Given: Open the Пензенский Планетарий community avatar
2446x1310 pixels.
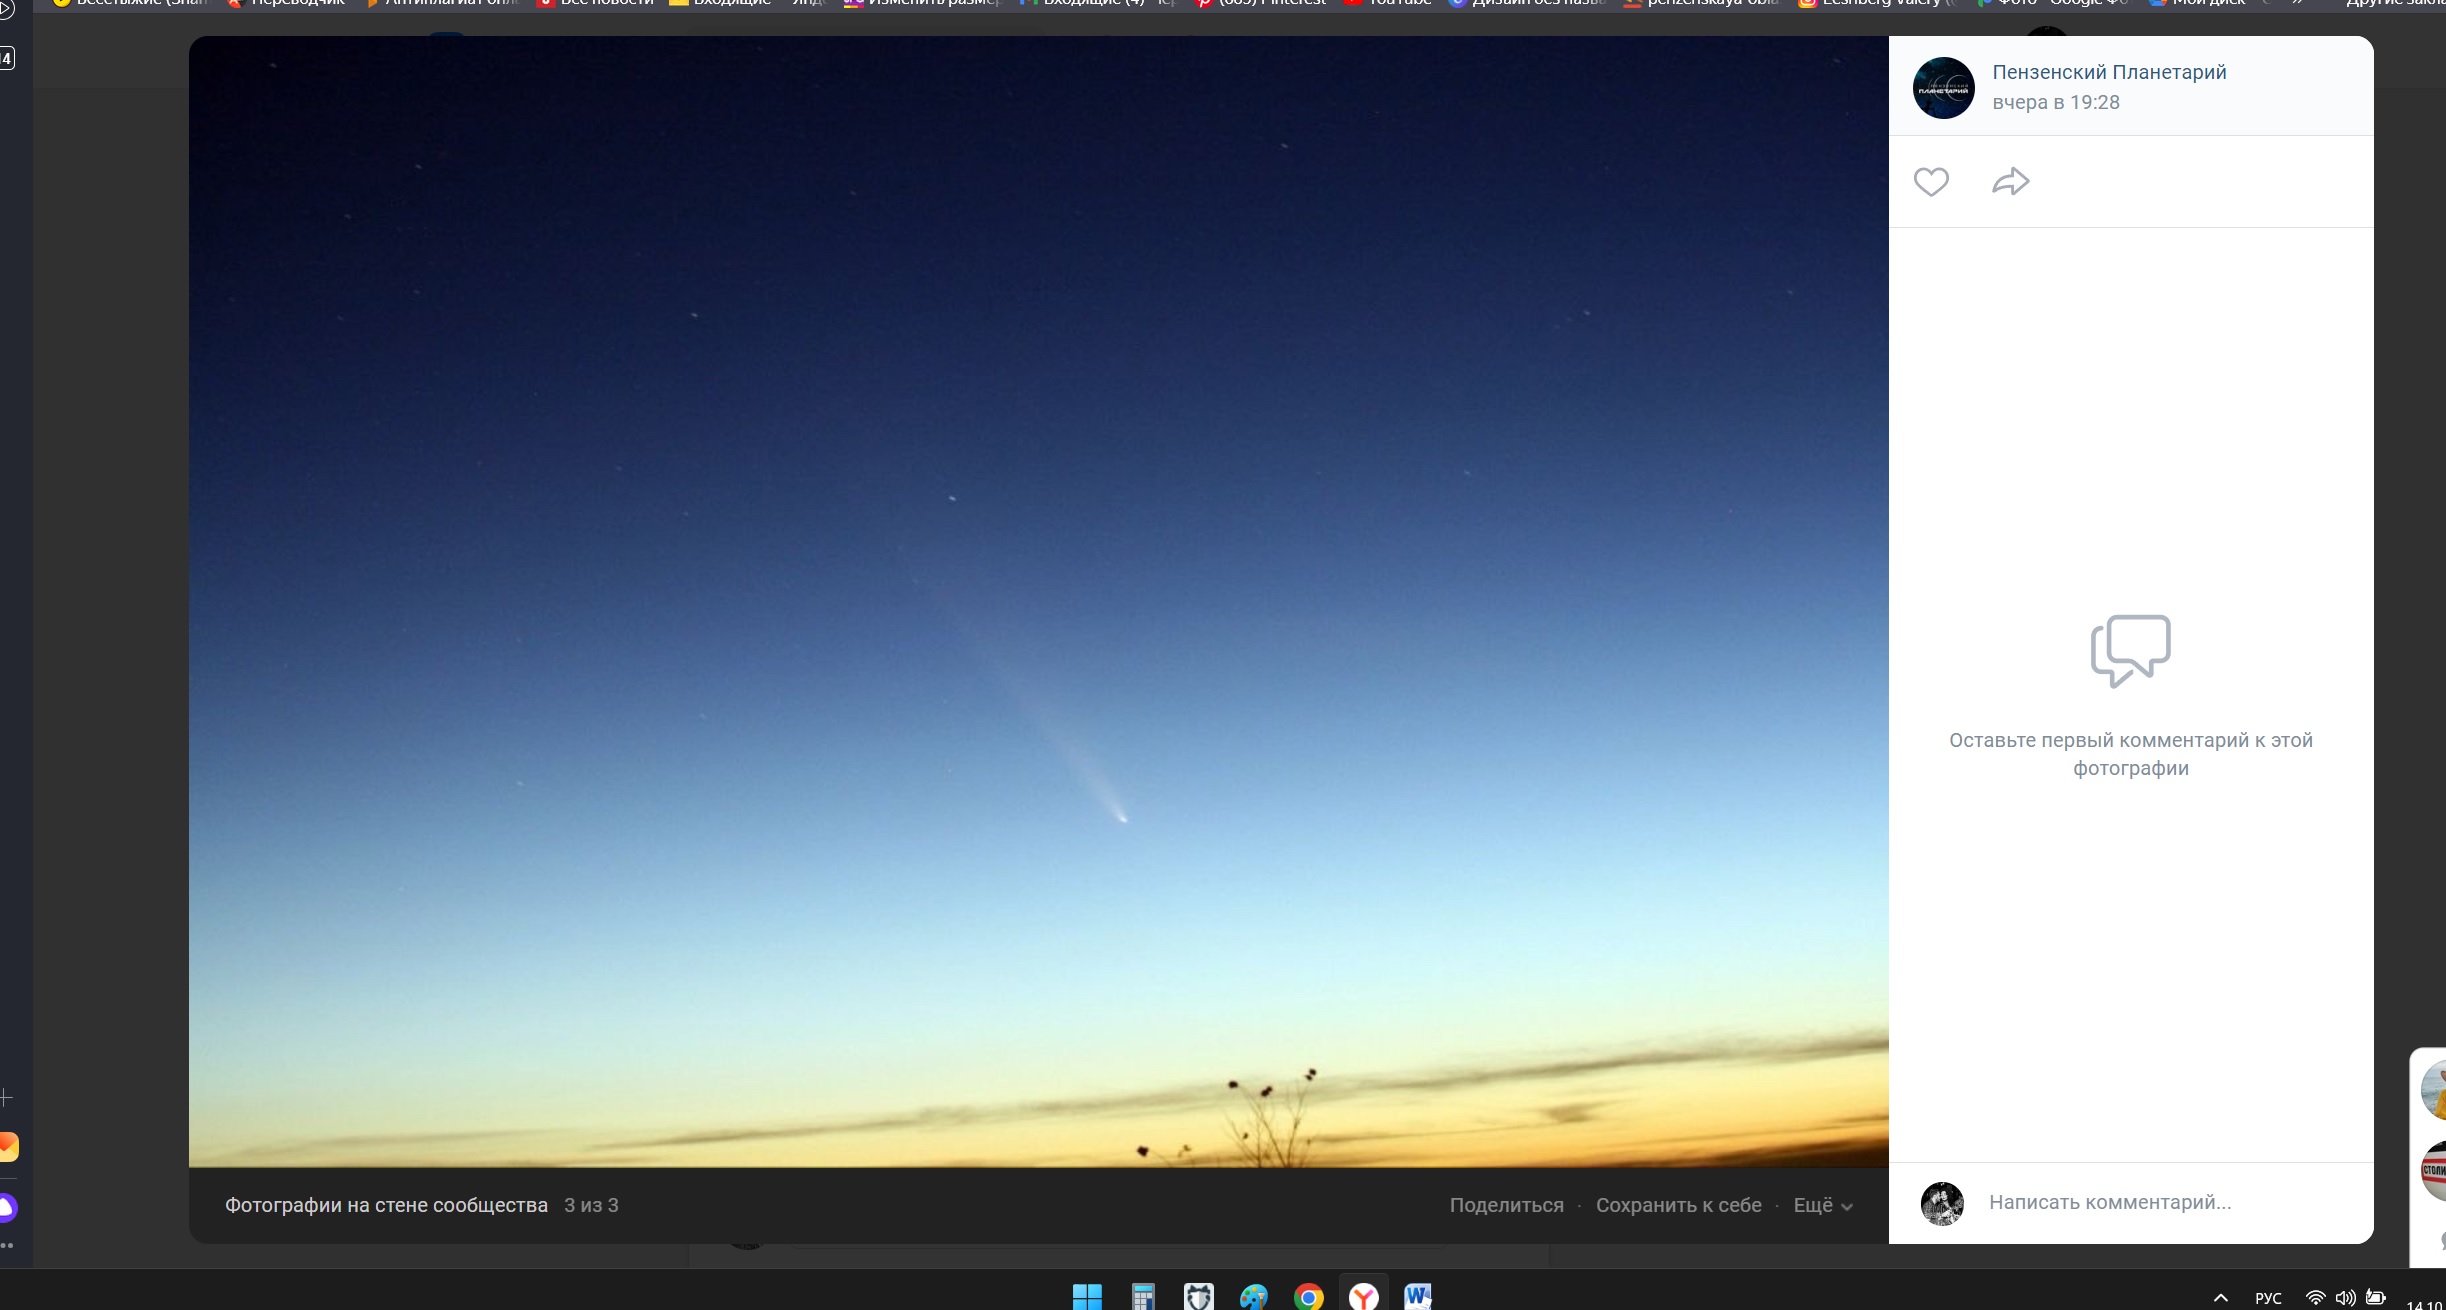Looking at the screenshot, I should [x=1943, y=88].
